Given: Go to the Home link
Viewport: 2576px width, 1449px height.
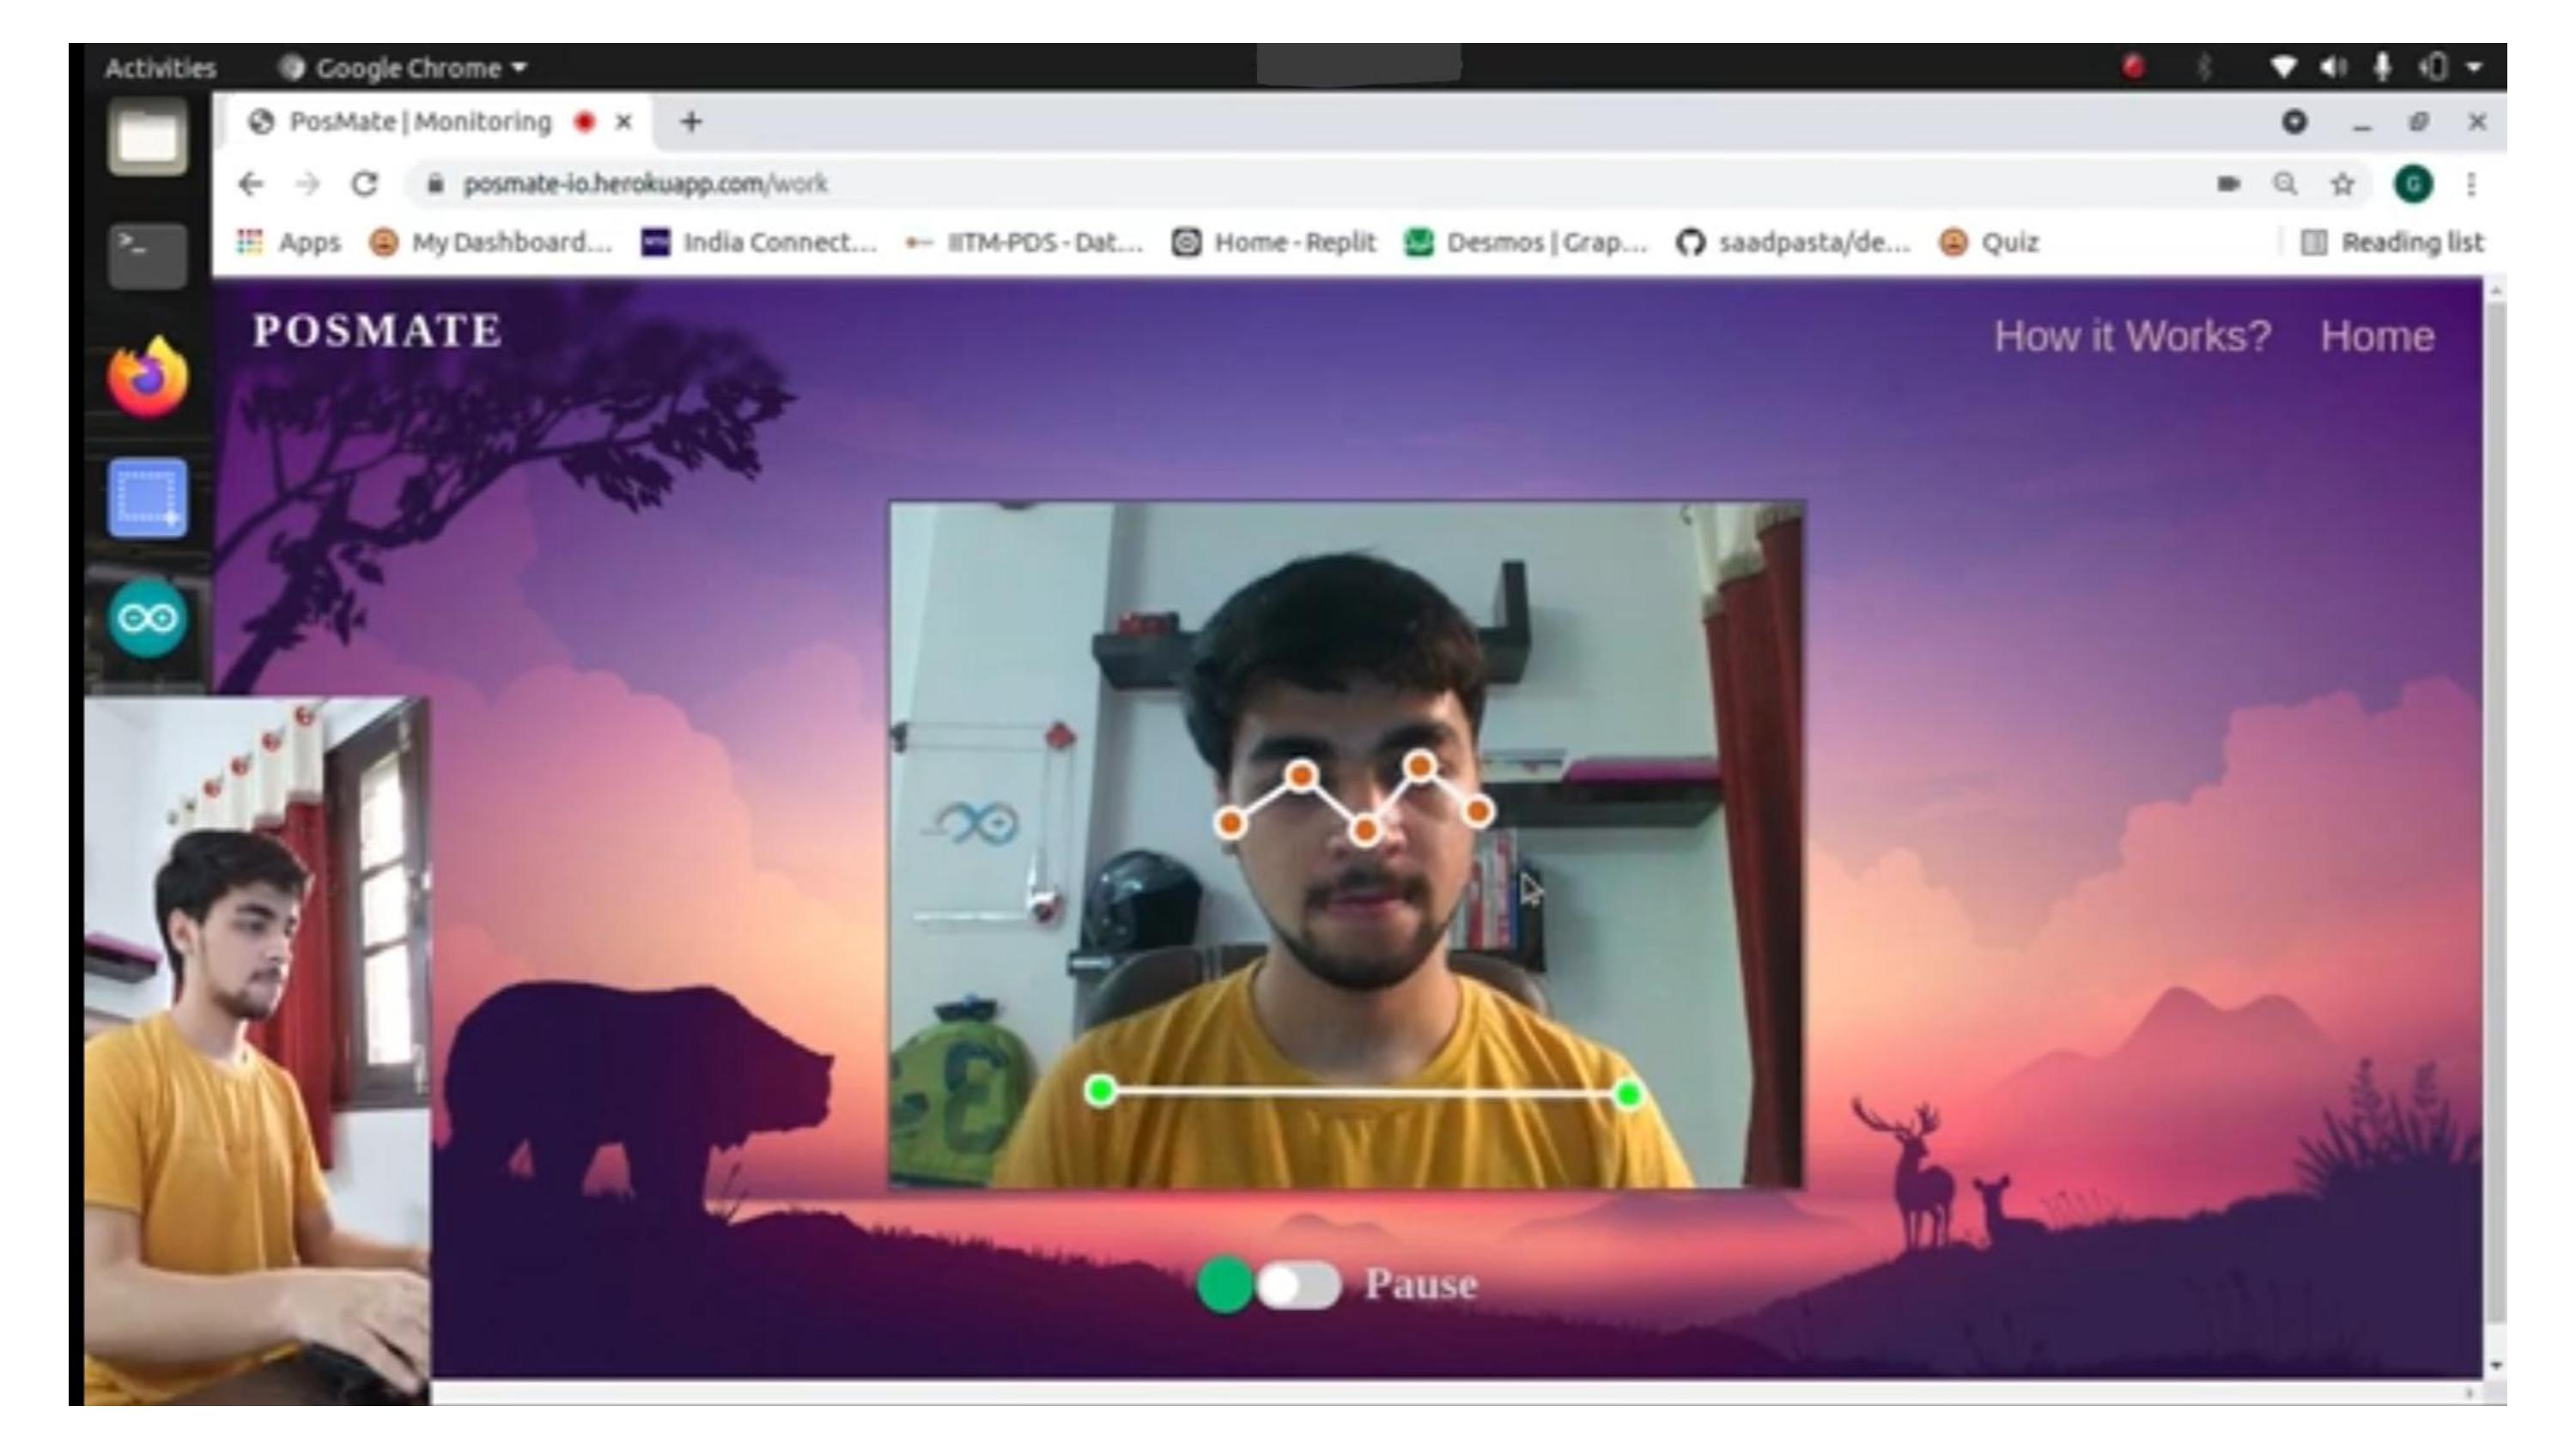Looking at the screenshot, I should [2377, 336].
